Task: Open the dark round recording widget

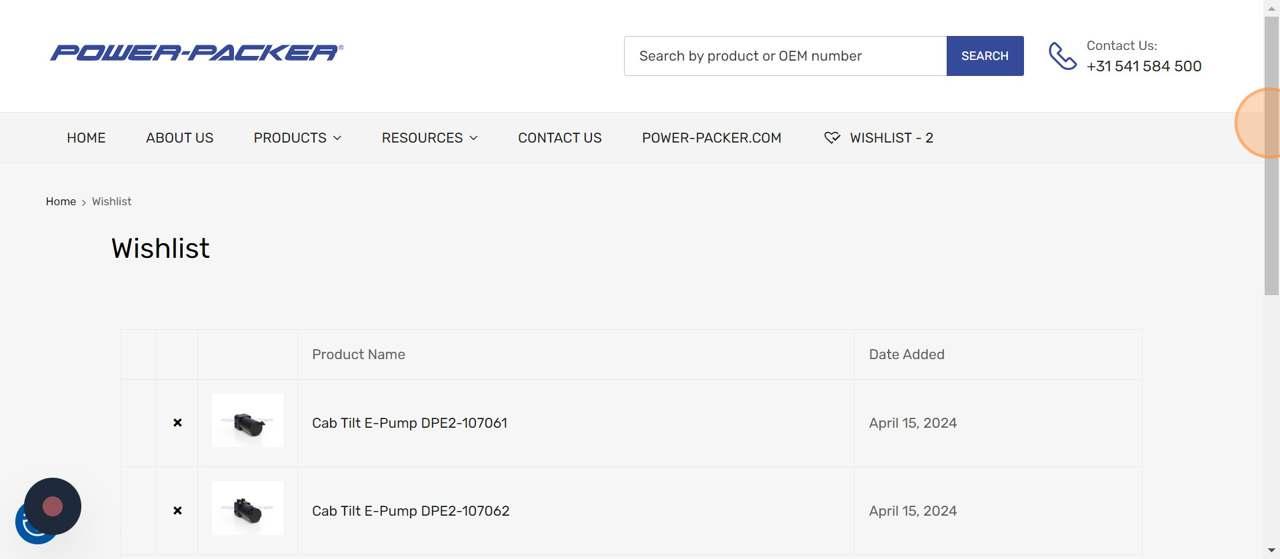Action: (53, 506)
